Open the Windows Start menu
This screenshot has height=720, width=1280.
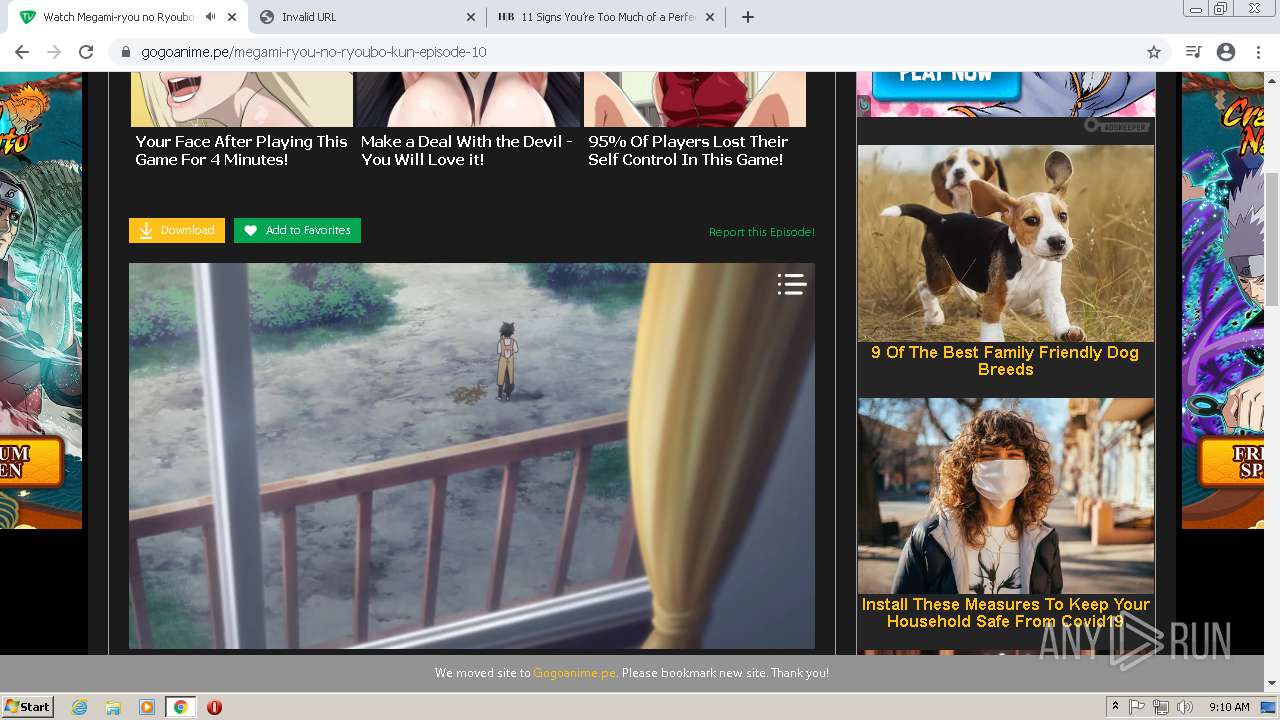[28, 707]
